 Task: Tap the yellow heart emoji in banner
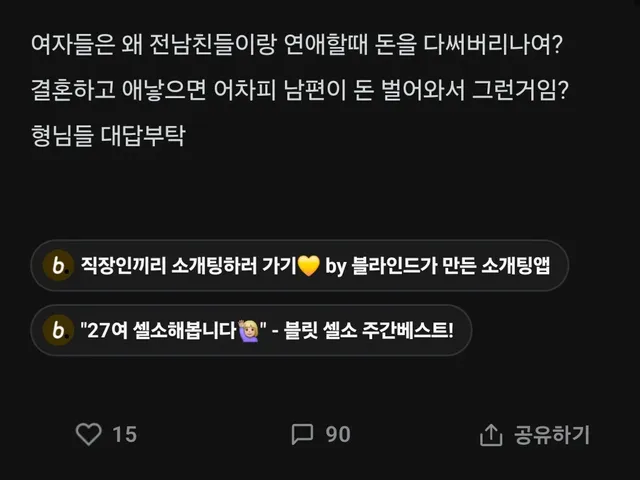[x=309, y=266]
